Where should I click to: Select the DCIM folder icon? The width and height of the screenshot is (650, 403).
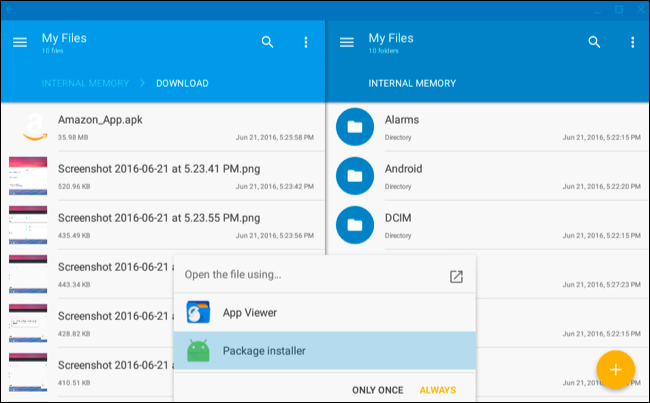click(x=355, y=225)
